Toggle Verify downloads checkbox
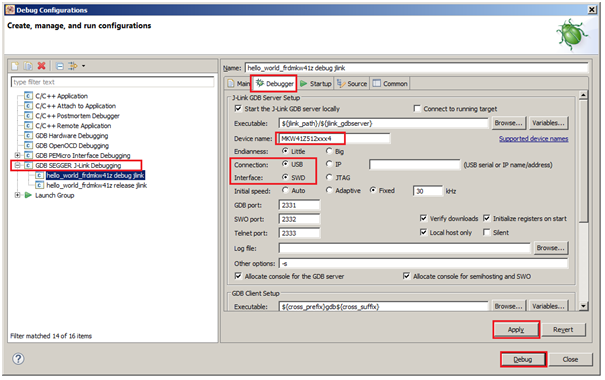This screenshot has width=605, height=380. pyautogui.click(x=423, y=218)
